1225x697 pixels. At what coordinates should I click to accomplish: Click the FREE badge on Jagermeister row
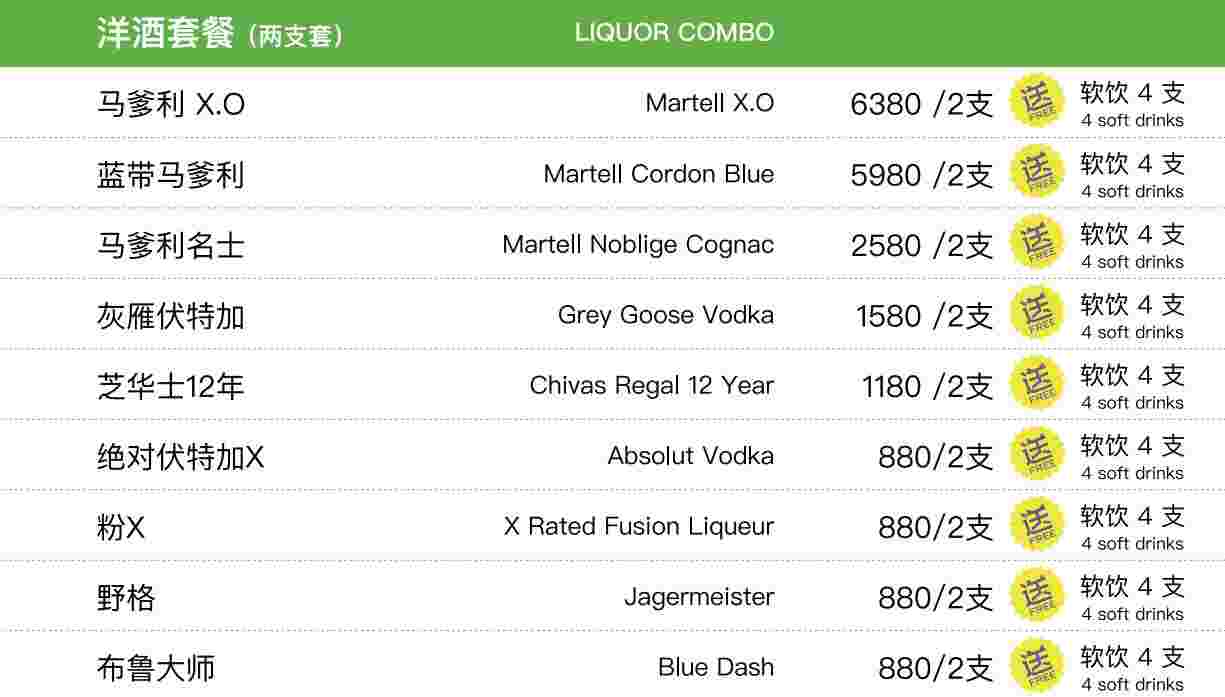[1038, 595]
